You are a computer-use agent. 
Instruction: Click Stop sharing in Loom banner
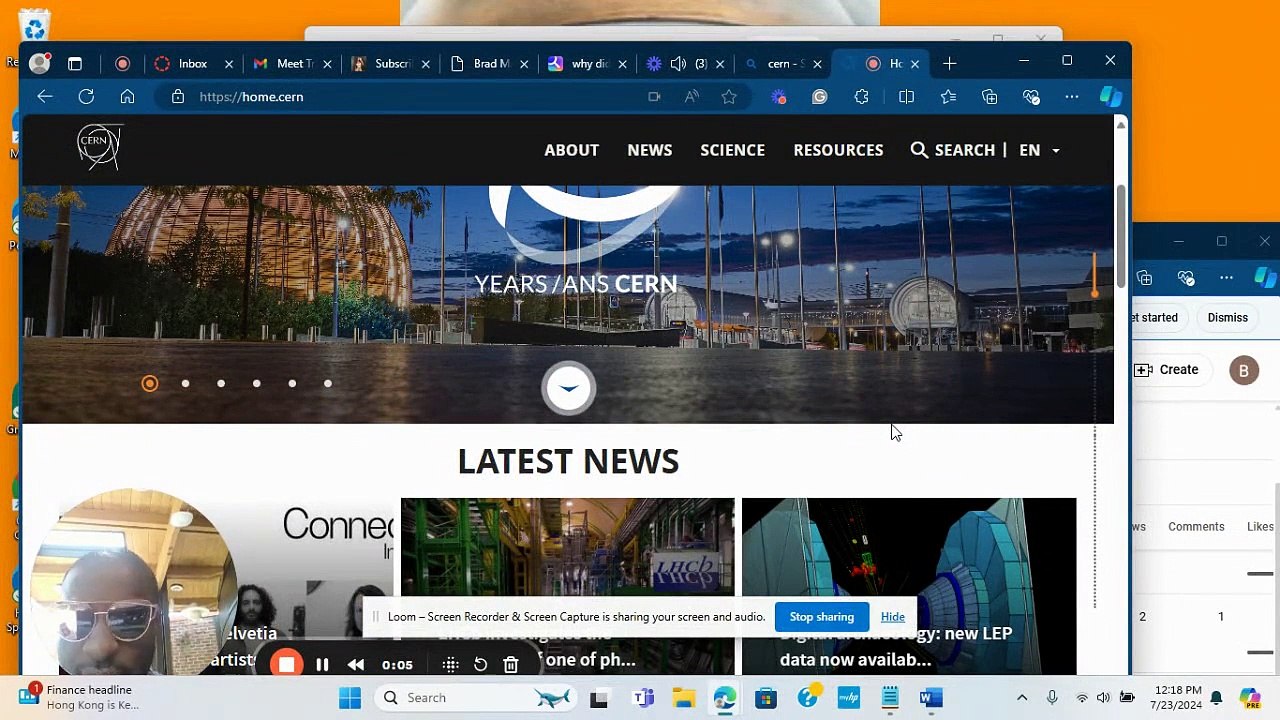(822, 617)
